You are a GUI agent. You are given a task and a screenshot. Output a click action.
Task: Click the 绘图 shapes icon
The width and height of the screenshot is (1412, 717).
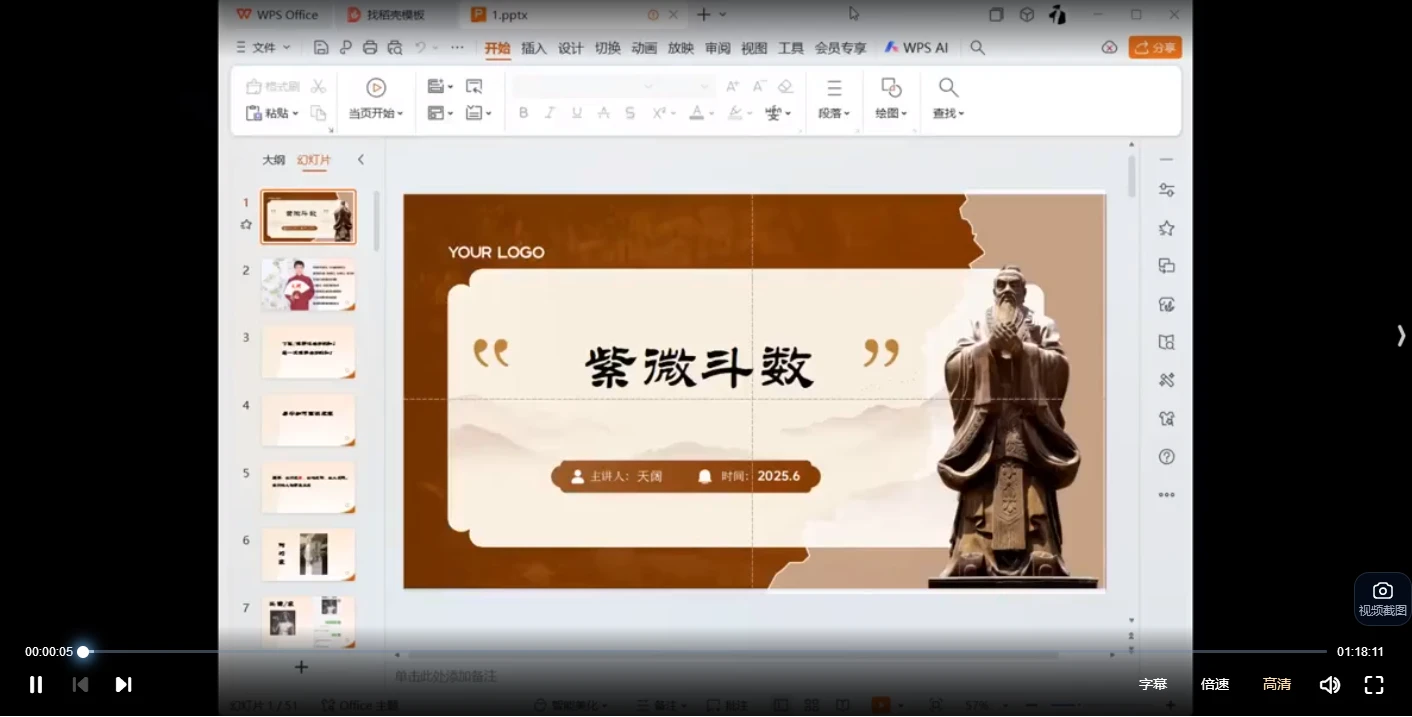(891, 88)
